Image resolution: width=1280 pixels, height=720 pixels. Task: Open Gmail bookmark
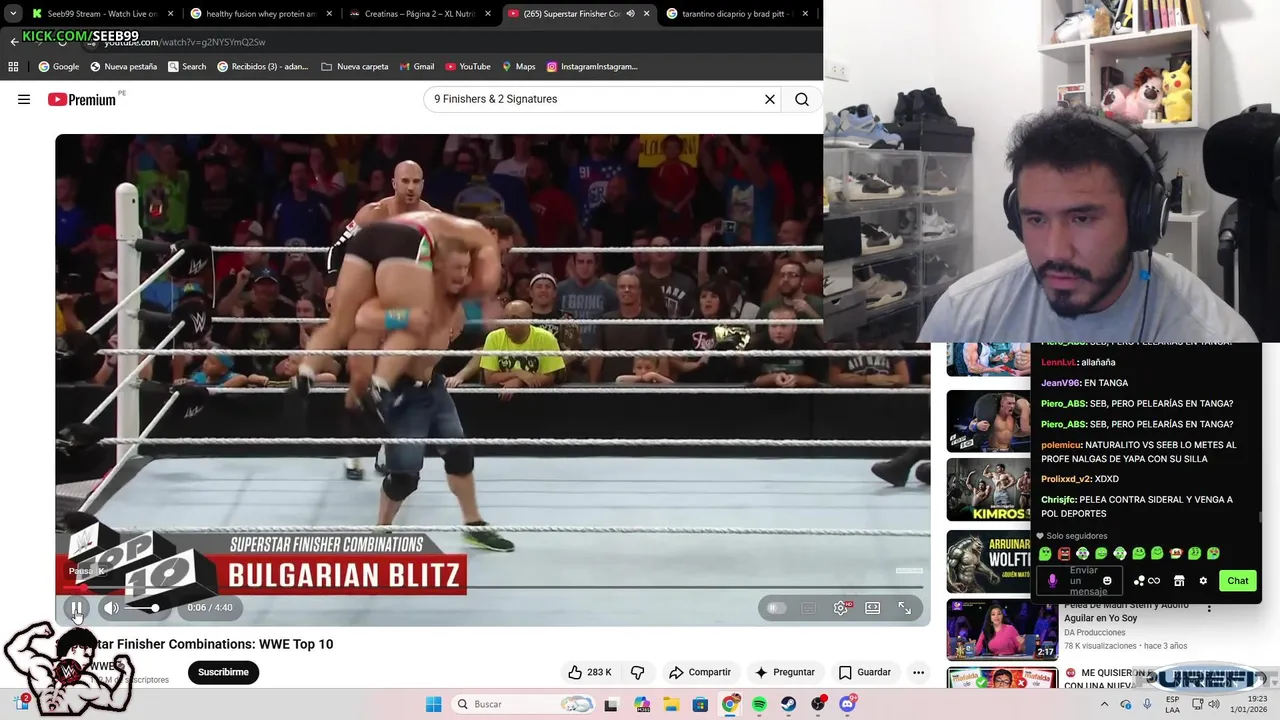click(417, 67)
